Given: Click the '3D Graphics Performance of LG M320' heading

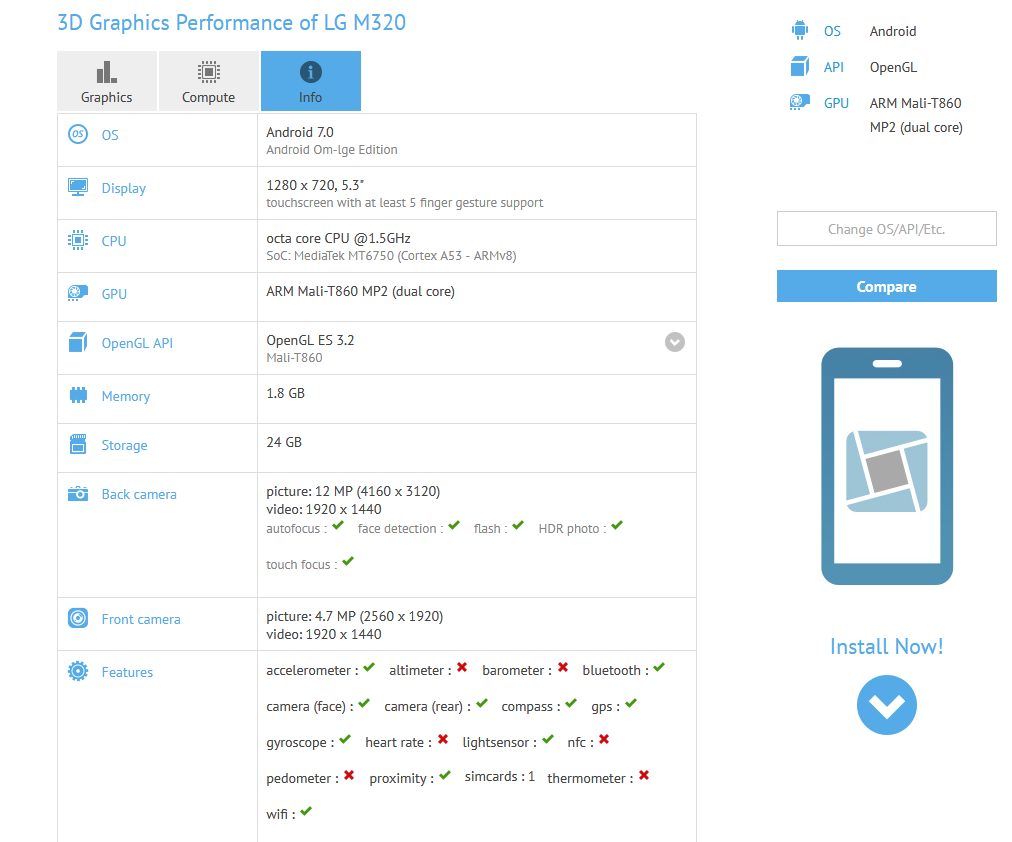Looking at the screenshot, I should pyautogui.click(x=232, y=23).
